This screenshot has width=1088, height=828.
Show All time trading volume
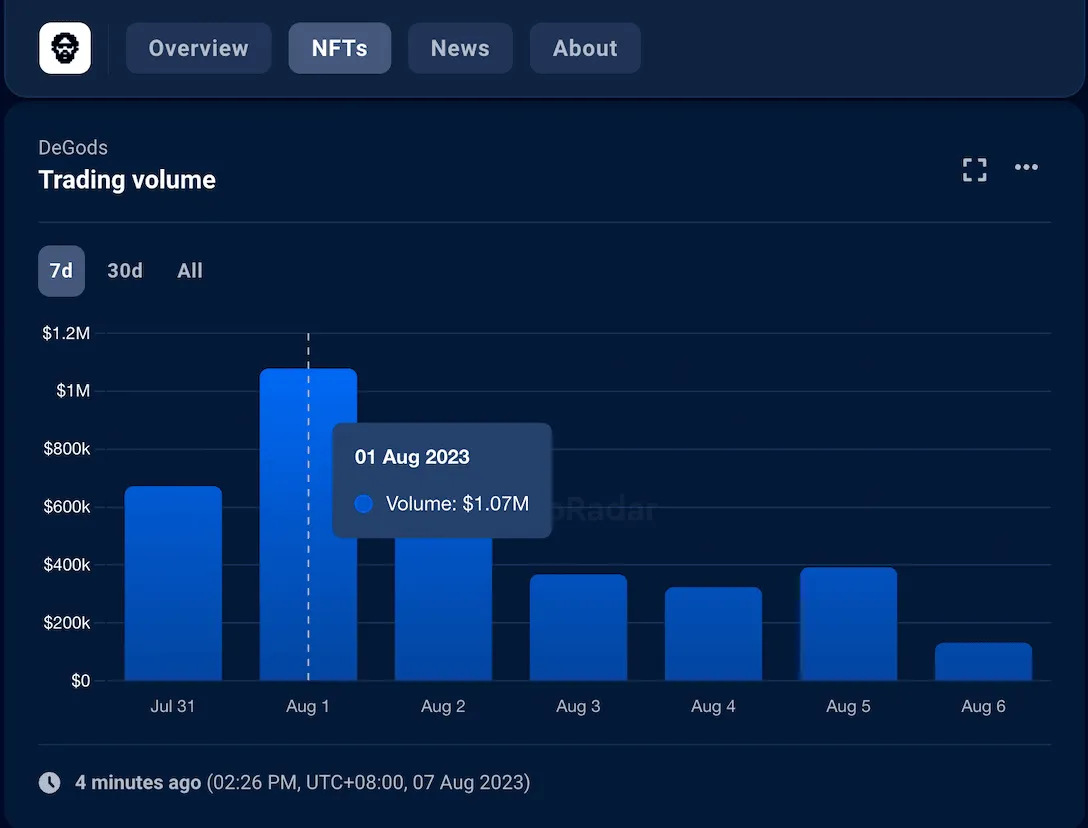click(x=190, y=271)
